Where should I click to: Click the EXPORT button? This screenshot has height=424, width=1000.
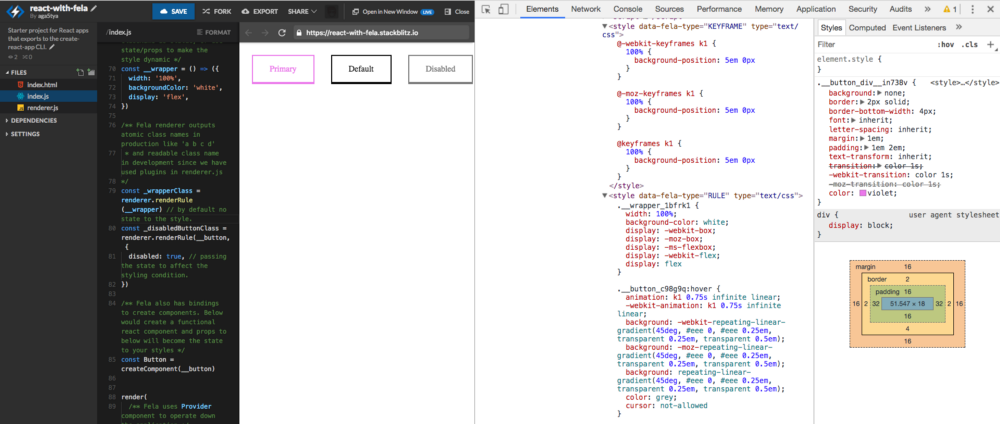click(x=260, y=11)
